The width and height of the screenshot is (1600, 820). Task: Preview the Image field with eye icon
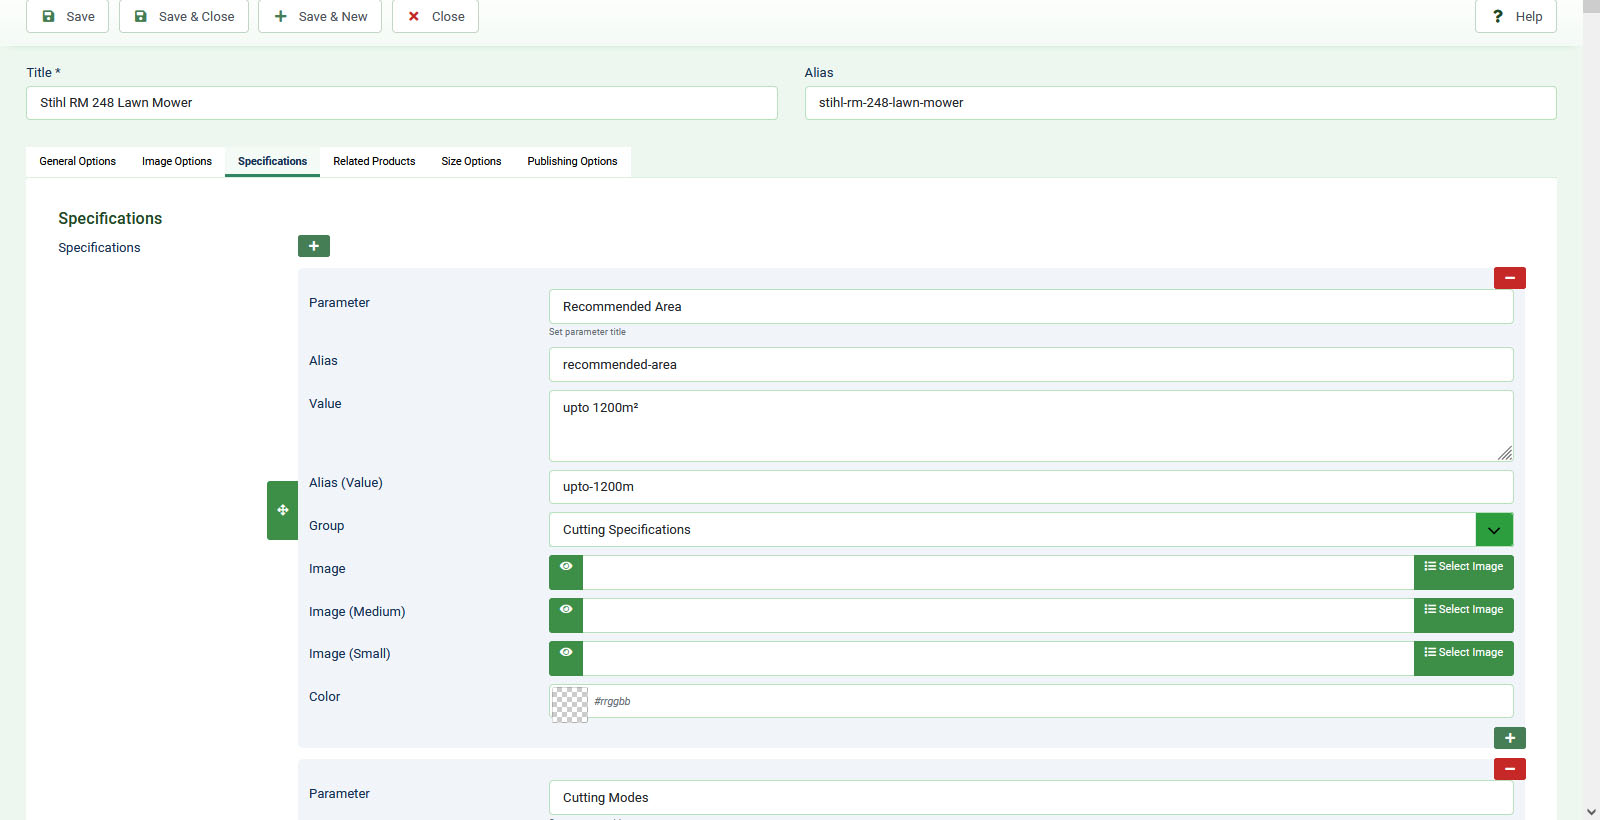tap(566, 572)
